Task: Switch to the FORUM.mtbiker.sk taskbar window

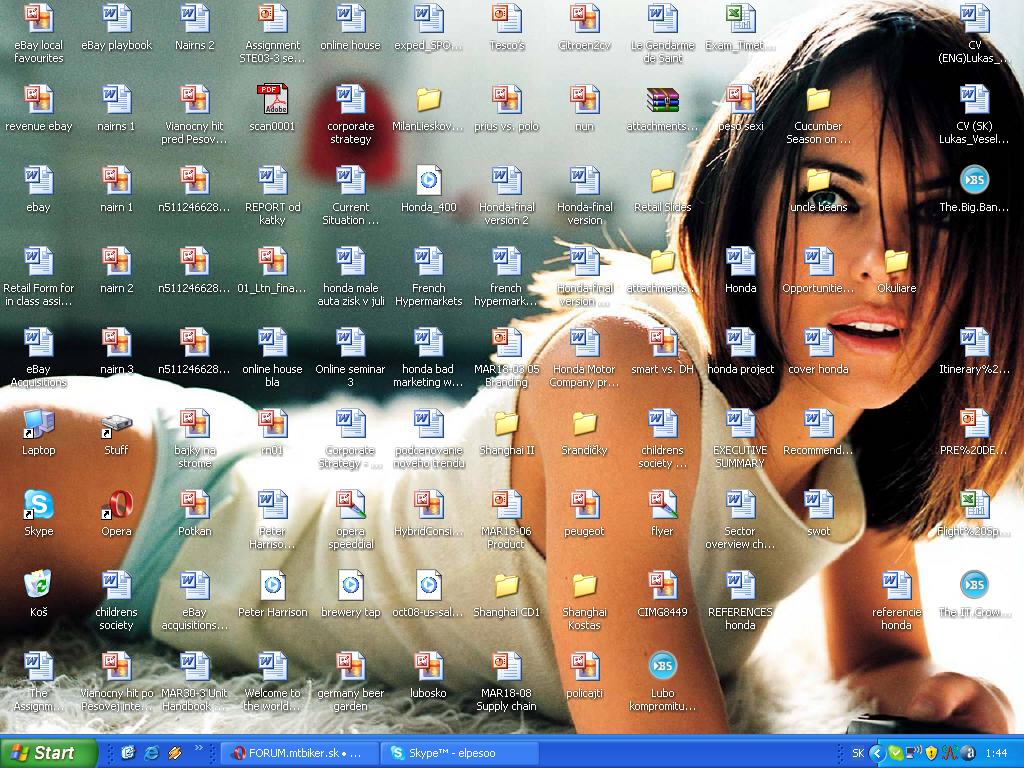Action: point(300,753)
